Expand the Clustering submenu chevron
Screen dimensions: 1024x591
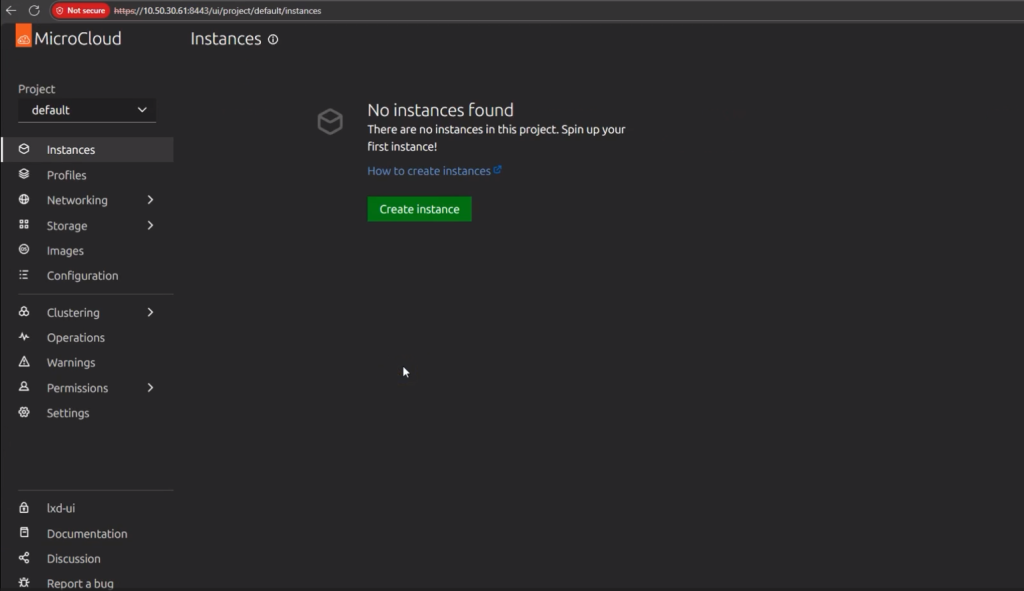[x=151, y=312]
